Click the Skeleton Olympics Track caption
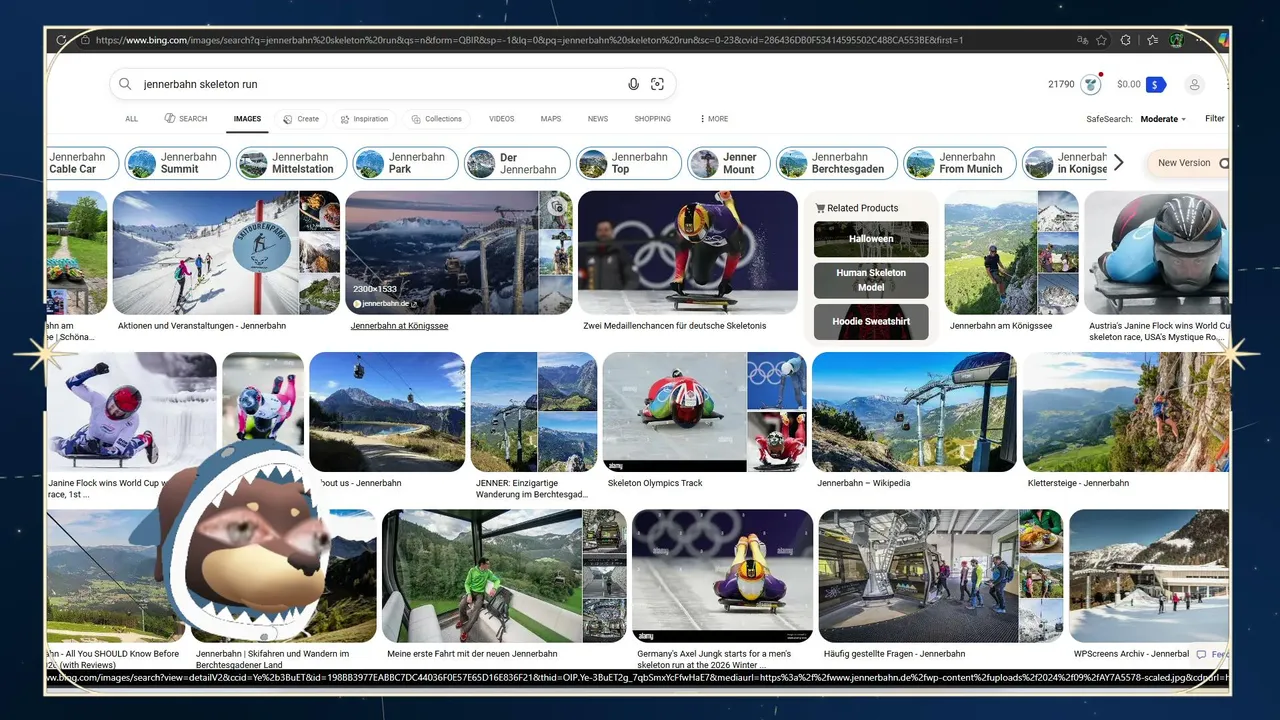Viewport: 1280px width, 720px height. [655, 483]
